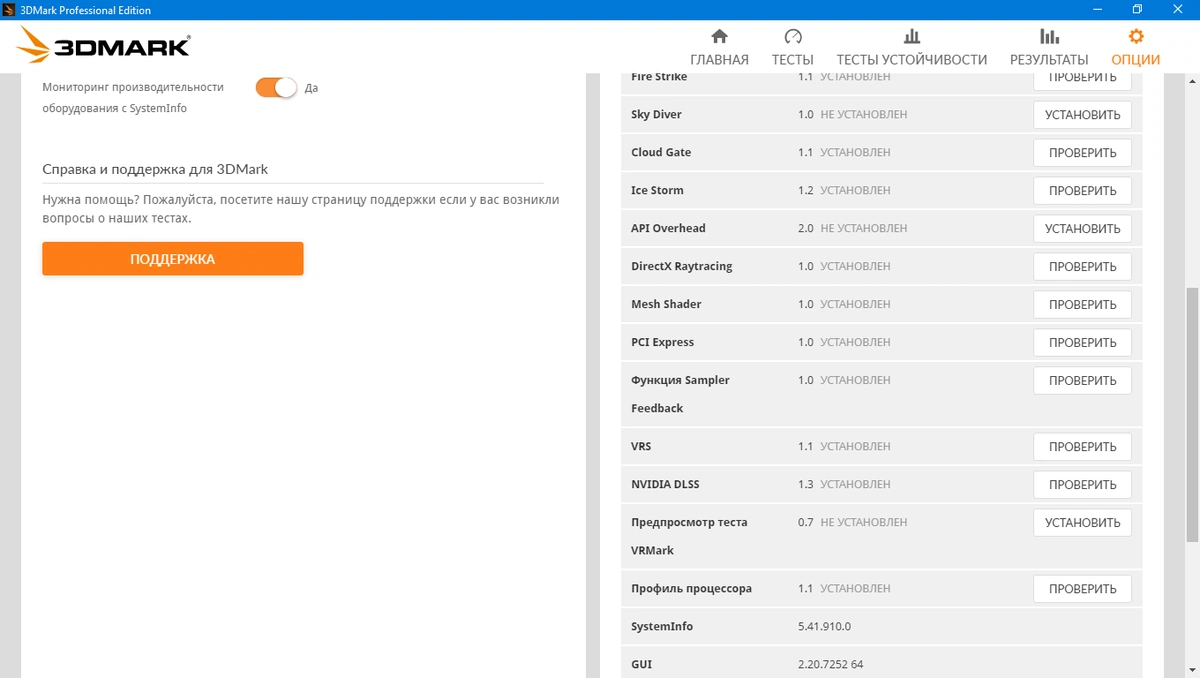Click Справка и поддержка для 3DMark heading
Screen dimensions: 1200x678
point(155,169)
